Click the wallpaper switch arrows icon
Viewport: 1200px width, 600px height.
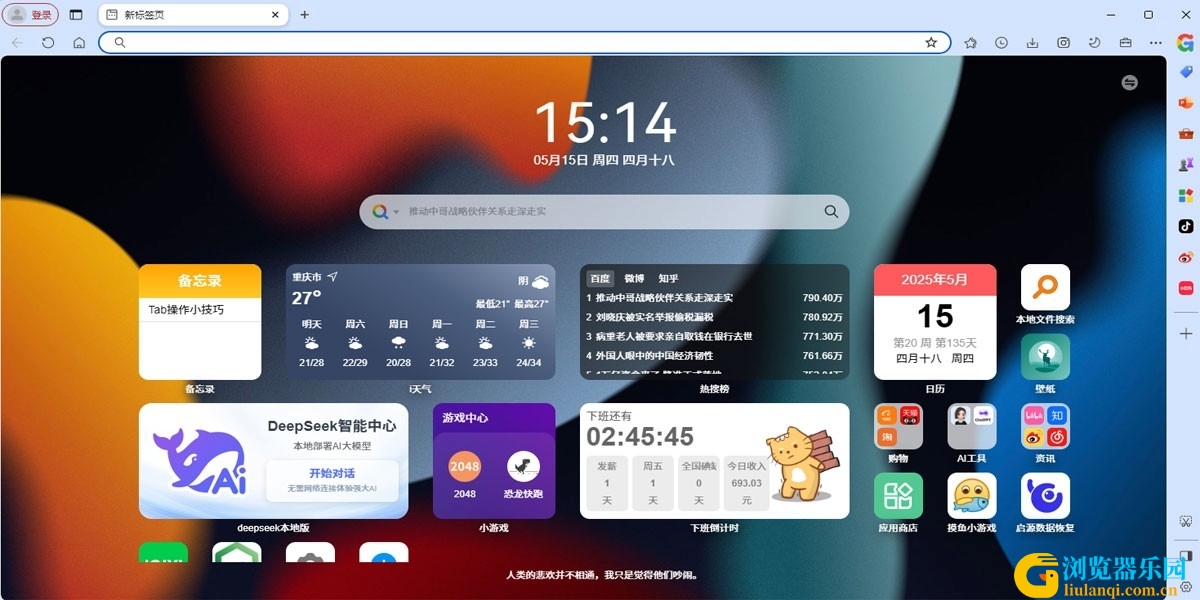pos(1130,83)
